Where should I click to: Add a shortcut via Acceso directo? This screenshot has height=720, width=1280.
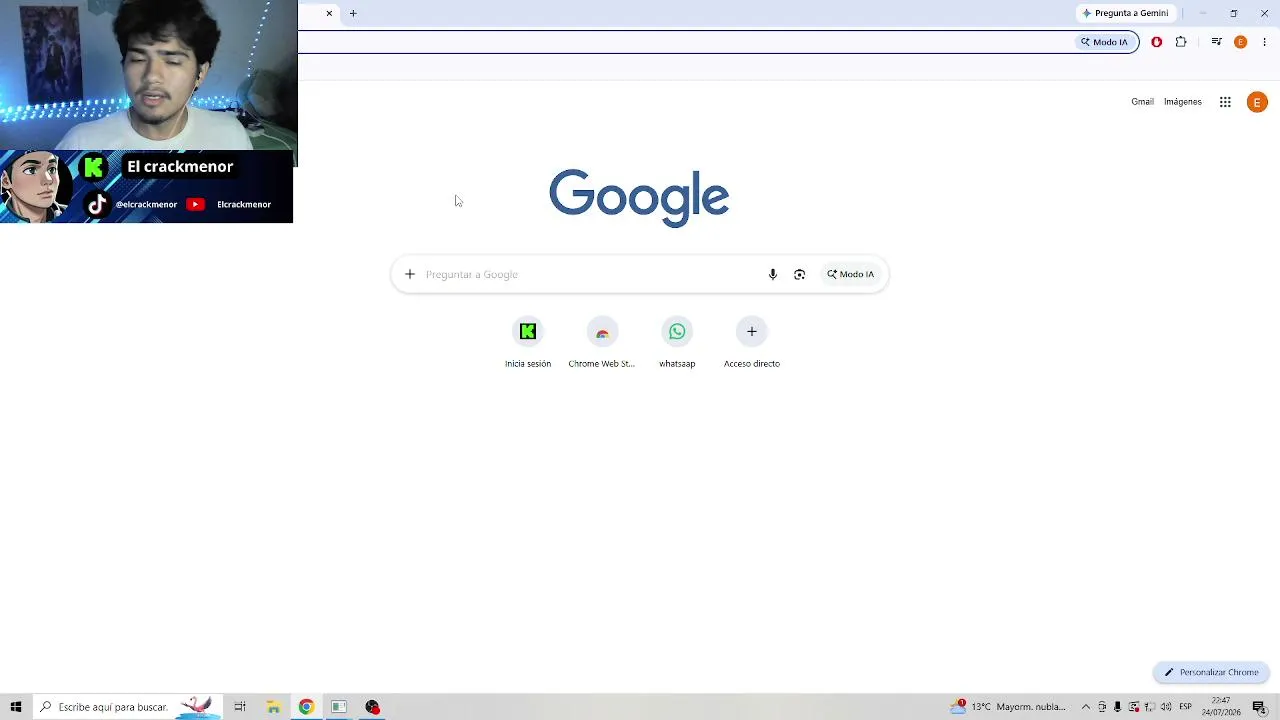(752, 343)
